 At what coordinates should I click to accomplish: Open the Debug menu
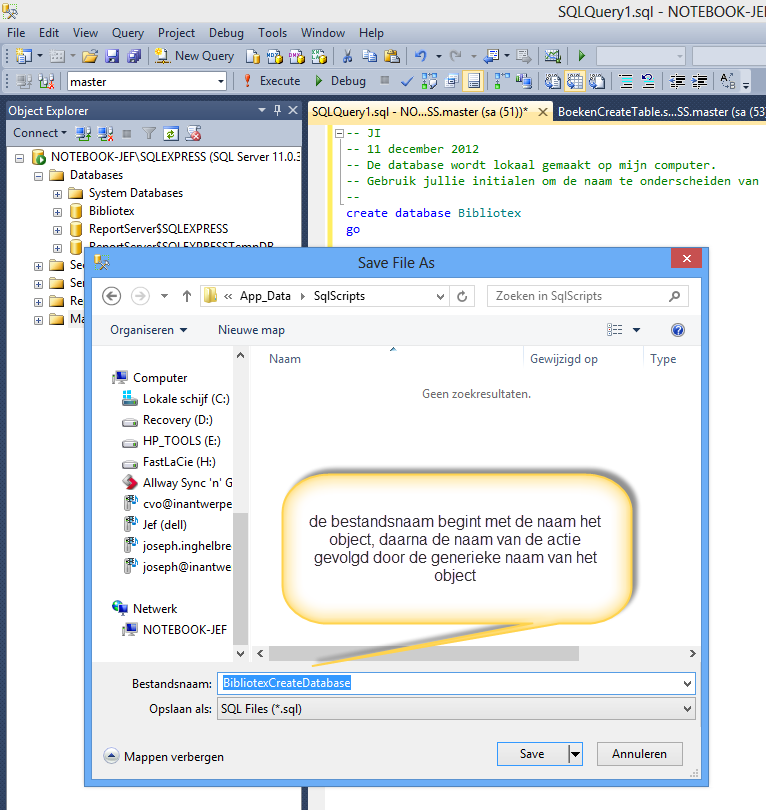point(226,33)
